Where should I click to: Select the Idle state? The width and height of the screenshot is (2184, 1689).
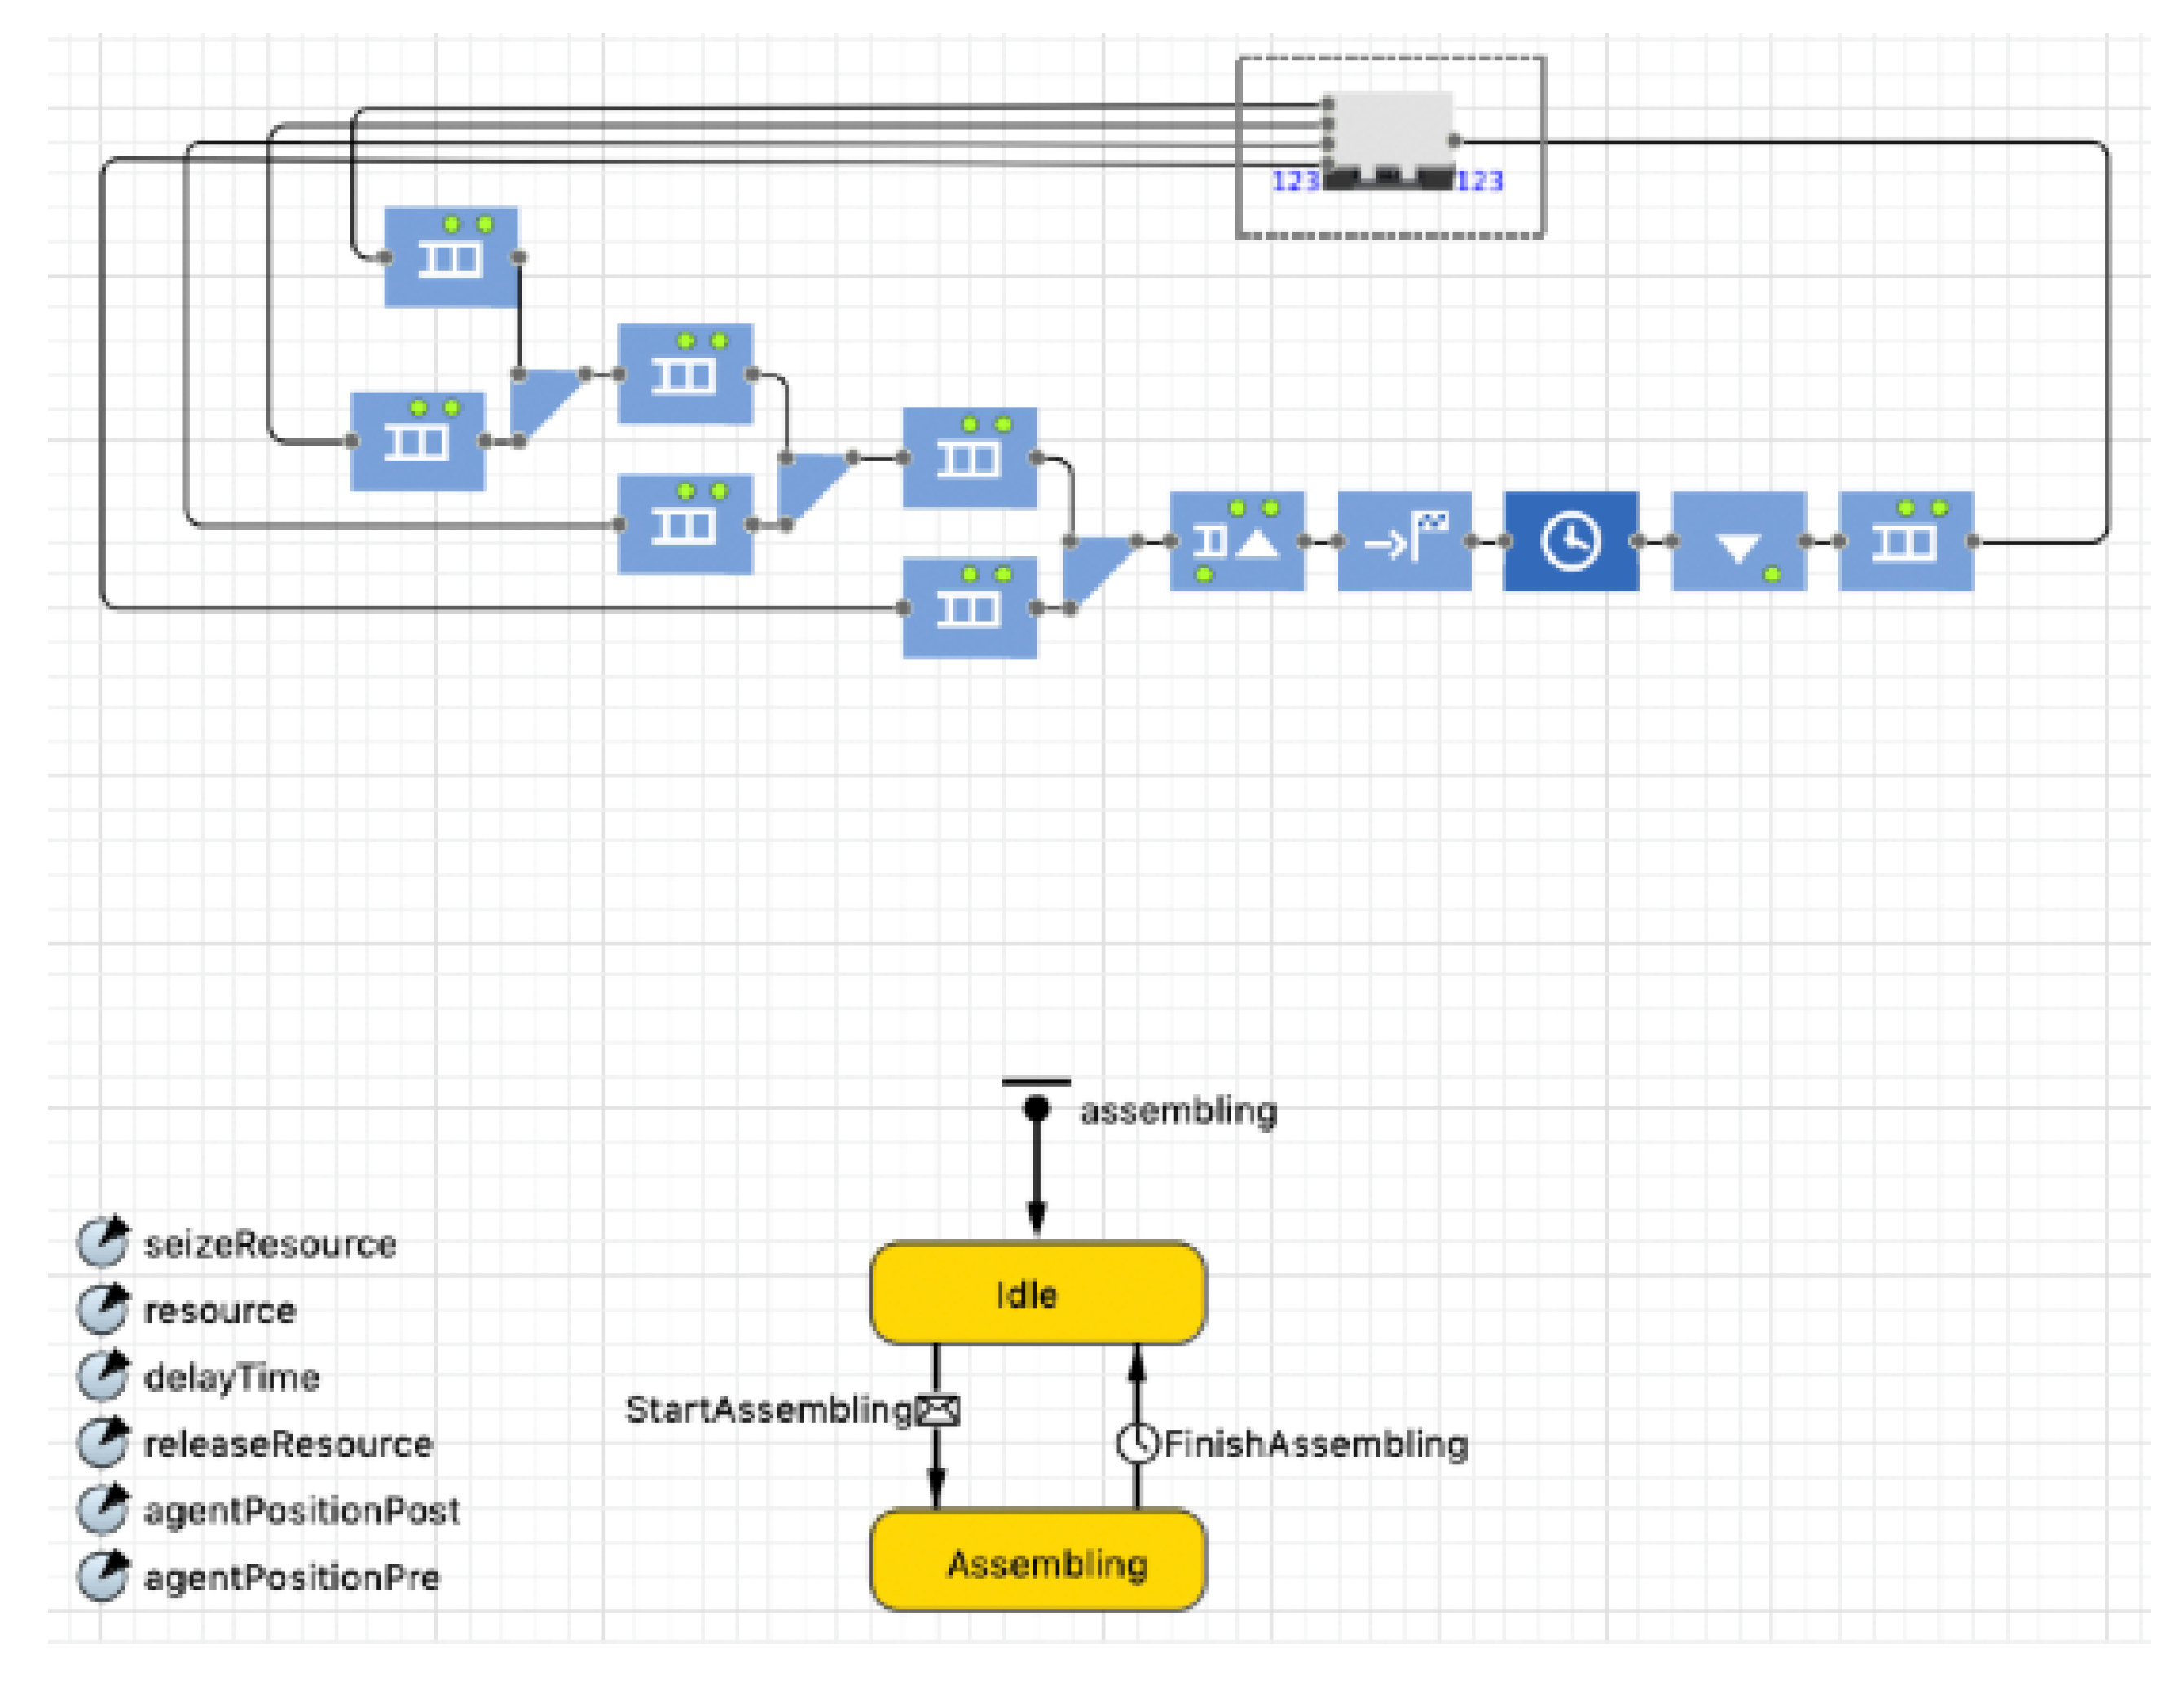1037,1293
